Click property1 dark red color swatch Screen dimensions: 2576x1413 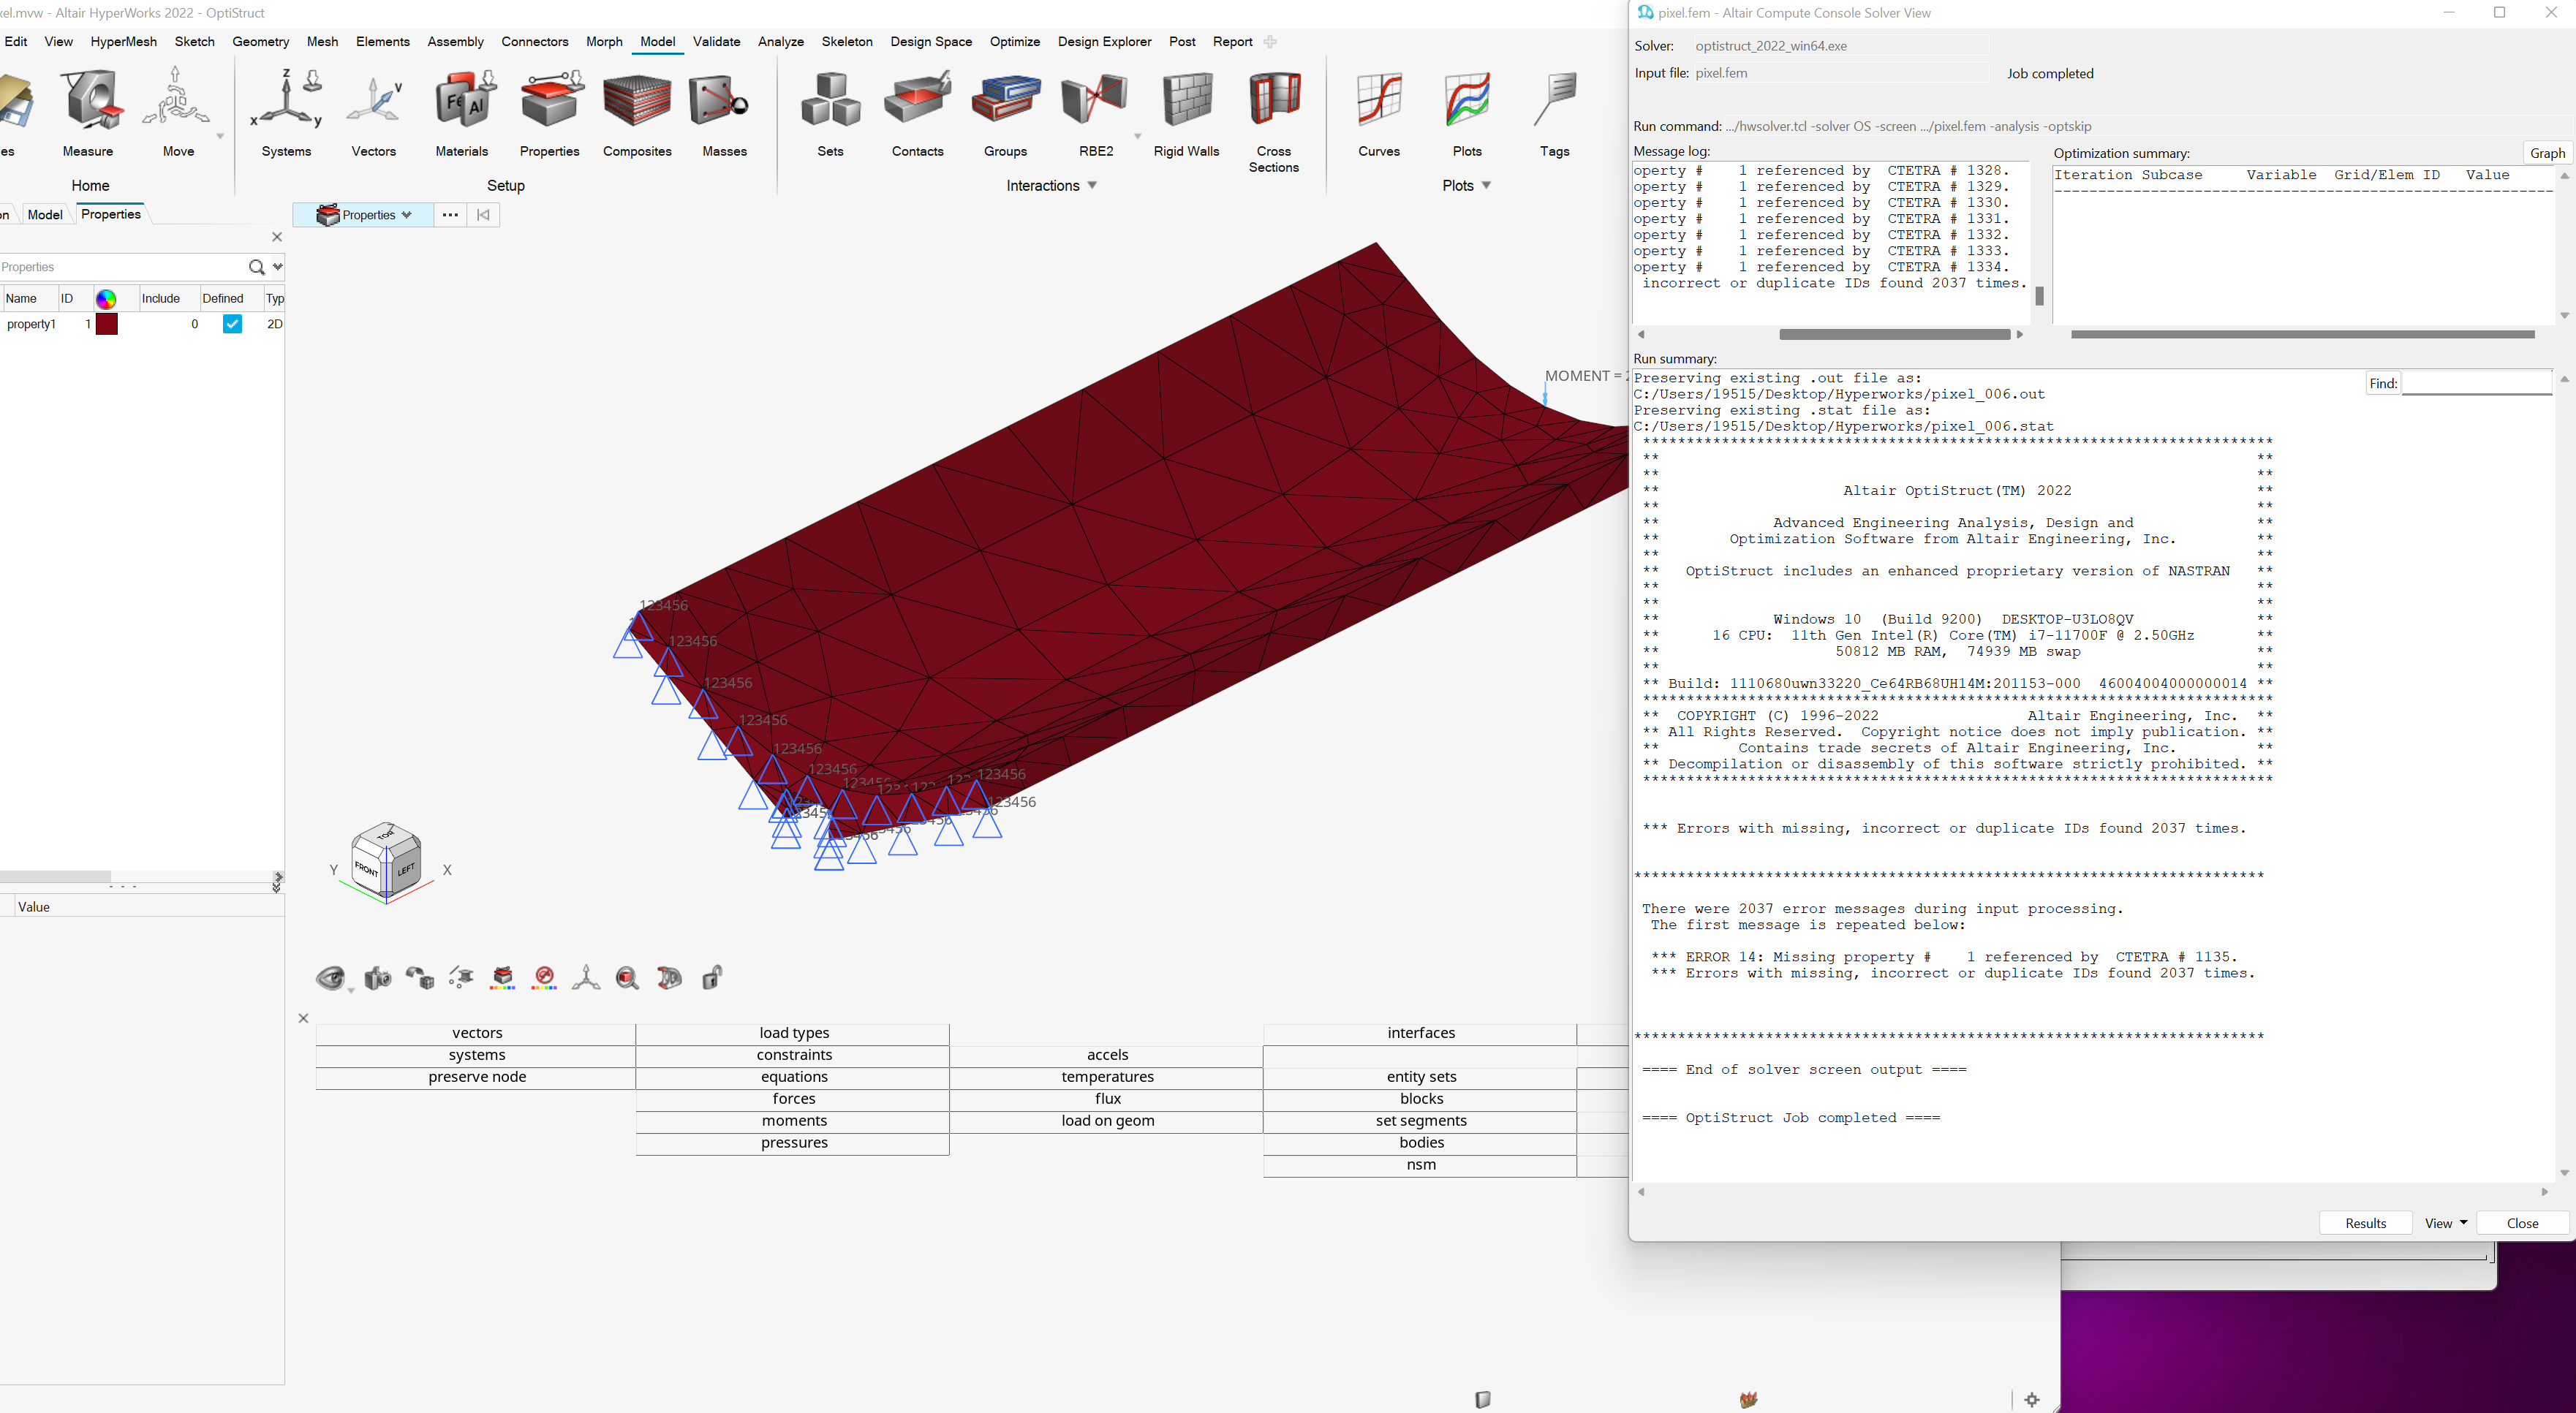[107, 324]
